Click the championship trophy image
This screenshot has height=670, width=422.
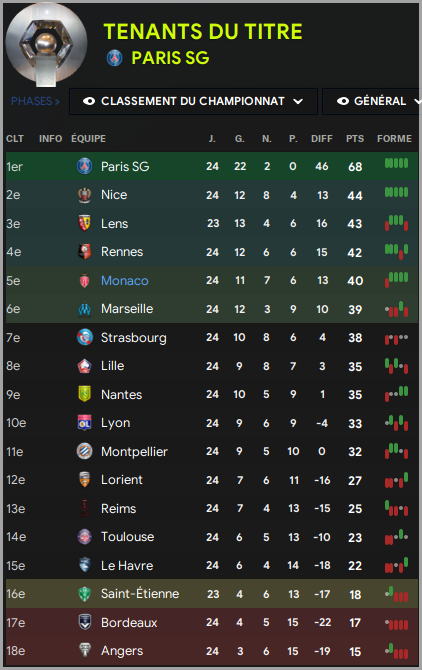click(x=47, y=44)
